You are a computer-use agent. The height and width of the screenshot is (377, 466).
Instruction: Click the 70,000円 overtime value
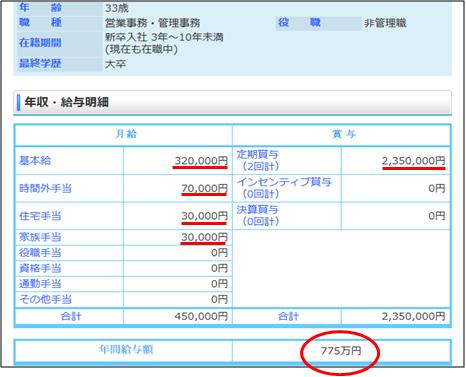click(204, 188)
